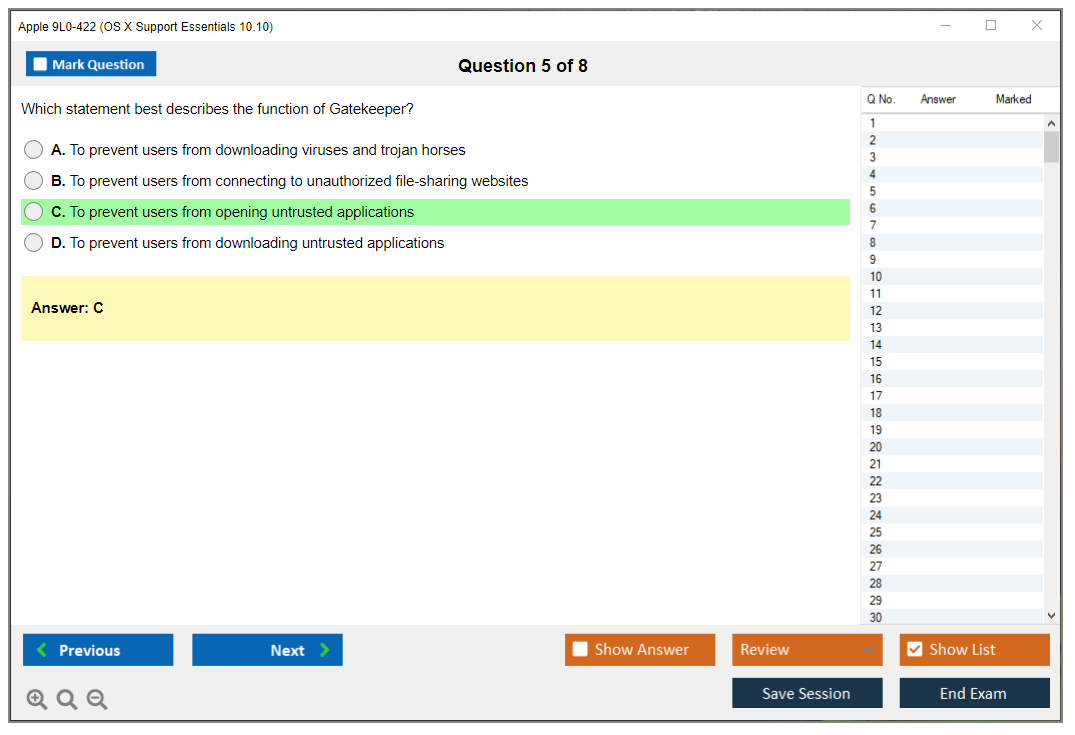Click the zoom reset magnifier icon
Image resolution: width=1075 pixels, height=735 pixels.
(x=67, y=700)
